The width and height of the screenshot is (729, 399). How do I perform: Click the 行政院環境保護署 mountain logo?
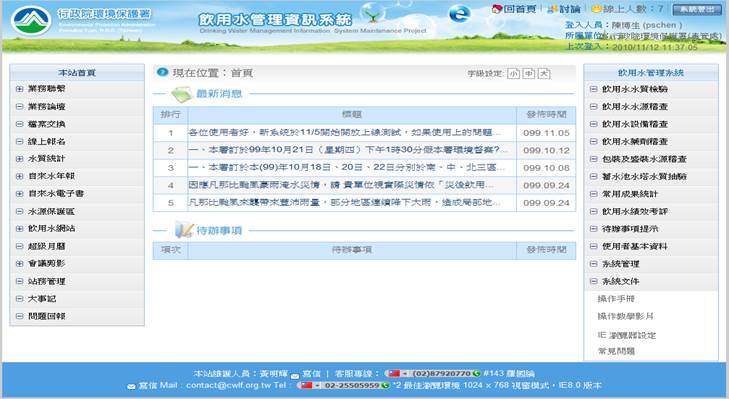coord(31,20)
